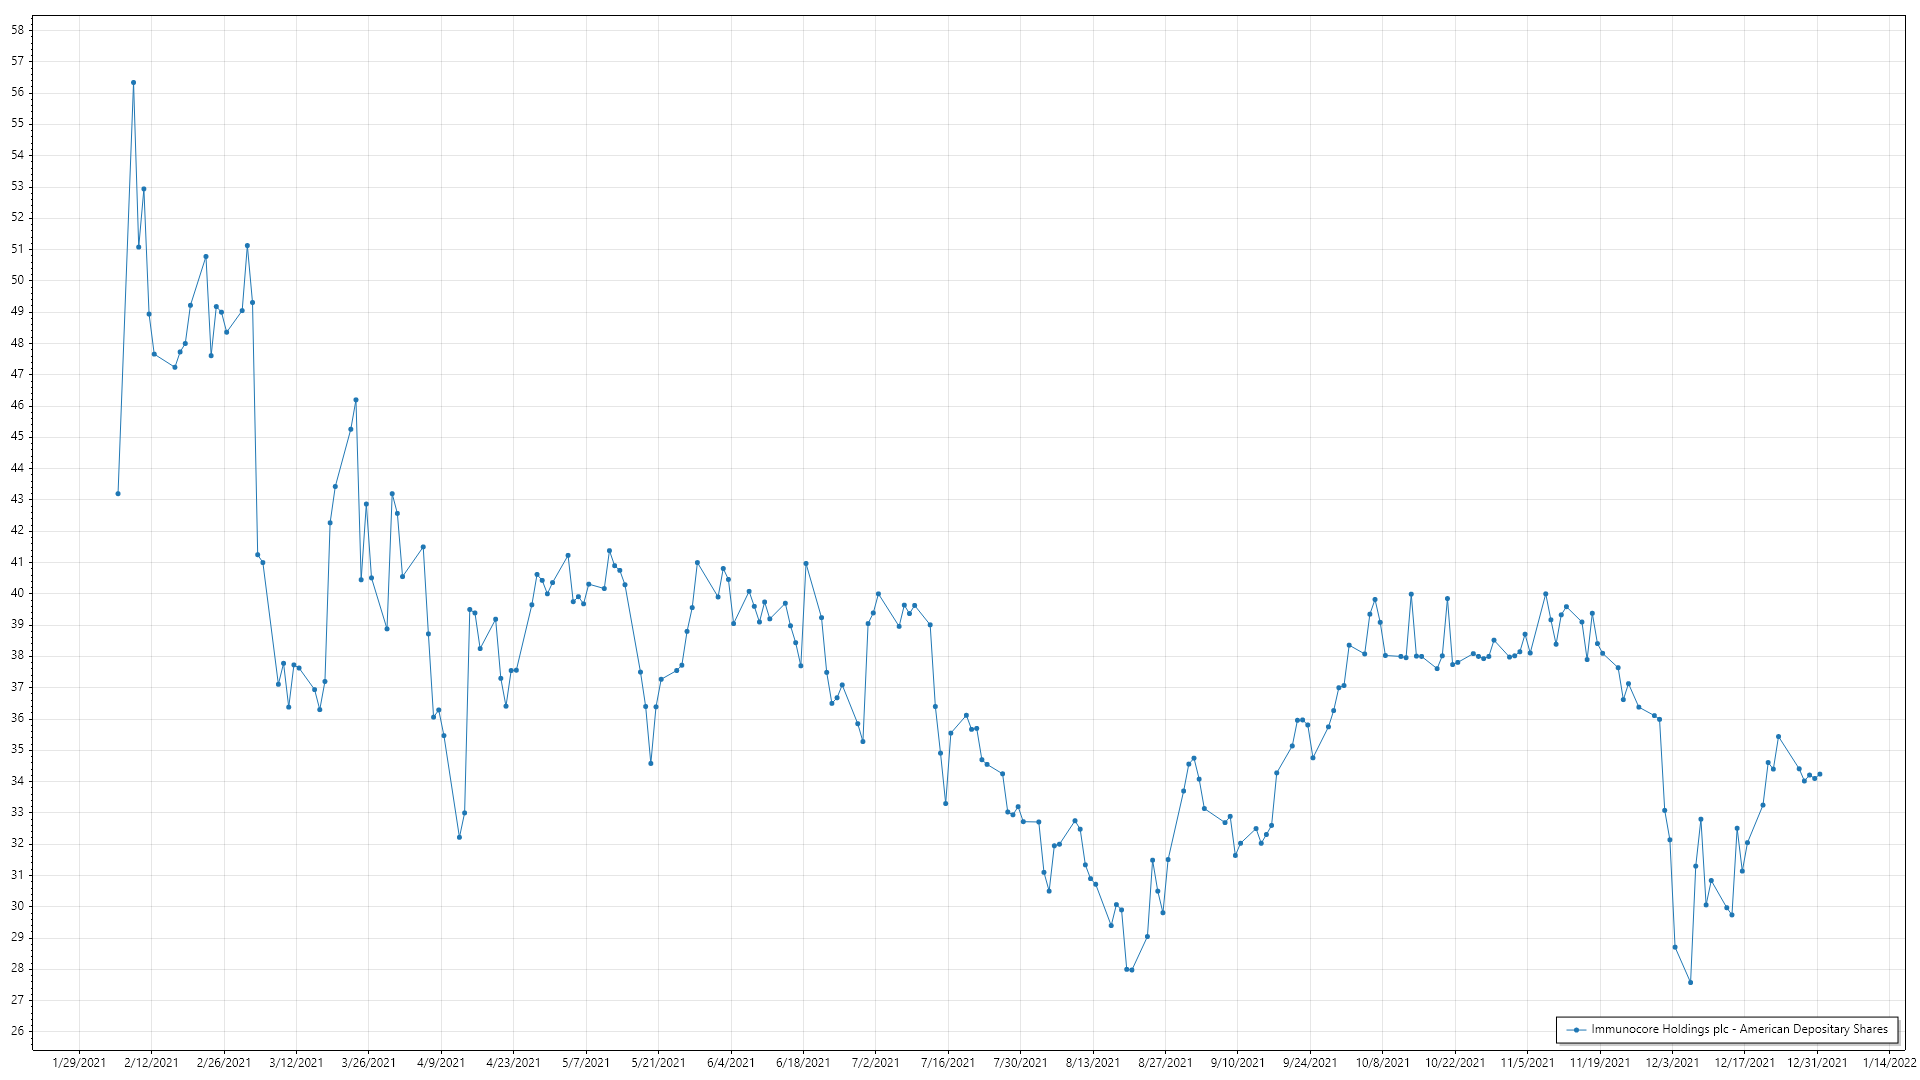Screen dimensions: 1920x1080
Task: Click the legend series marker icon
Action: point(1576,1030)
